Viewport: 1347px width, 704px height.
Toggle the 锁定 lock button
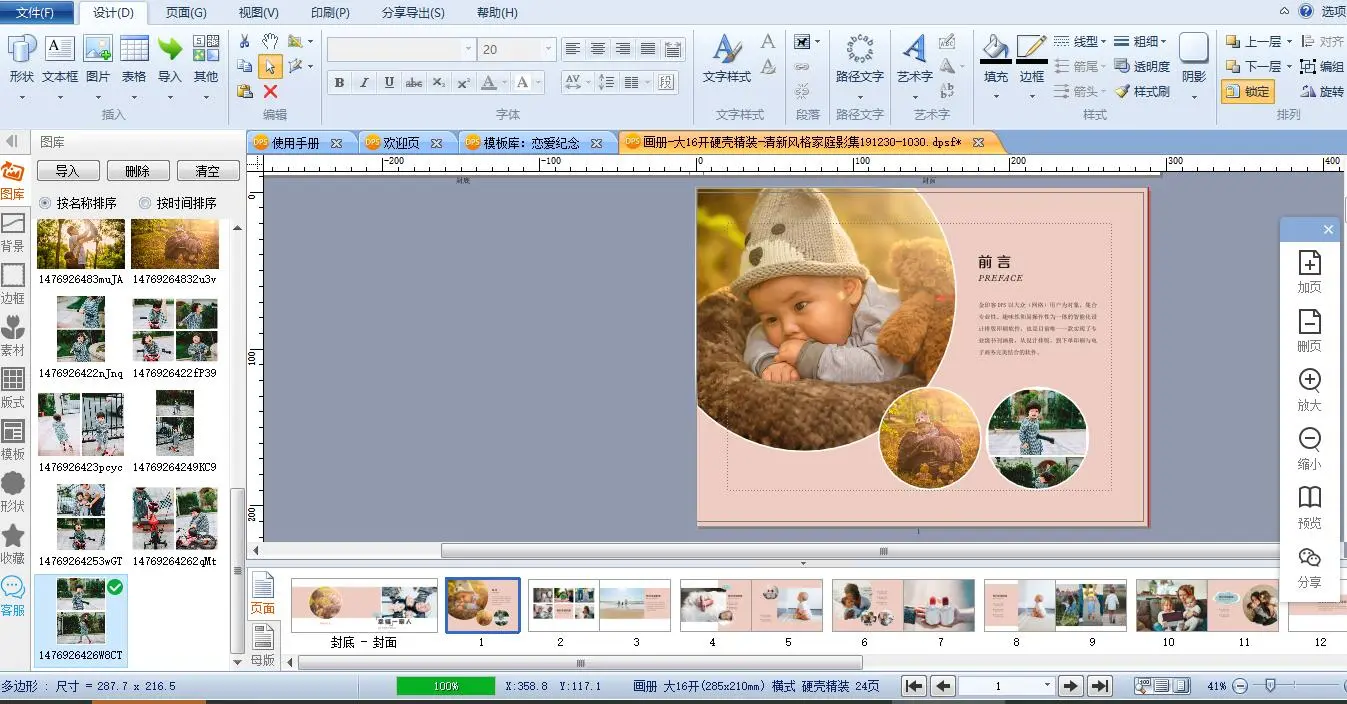[x=1246, y=92]
